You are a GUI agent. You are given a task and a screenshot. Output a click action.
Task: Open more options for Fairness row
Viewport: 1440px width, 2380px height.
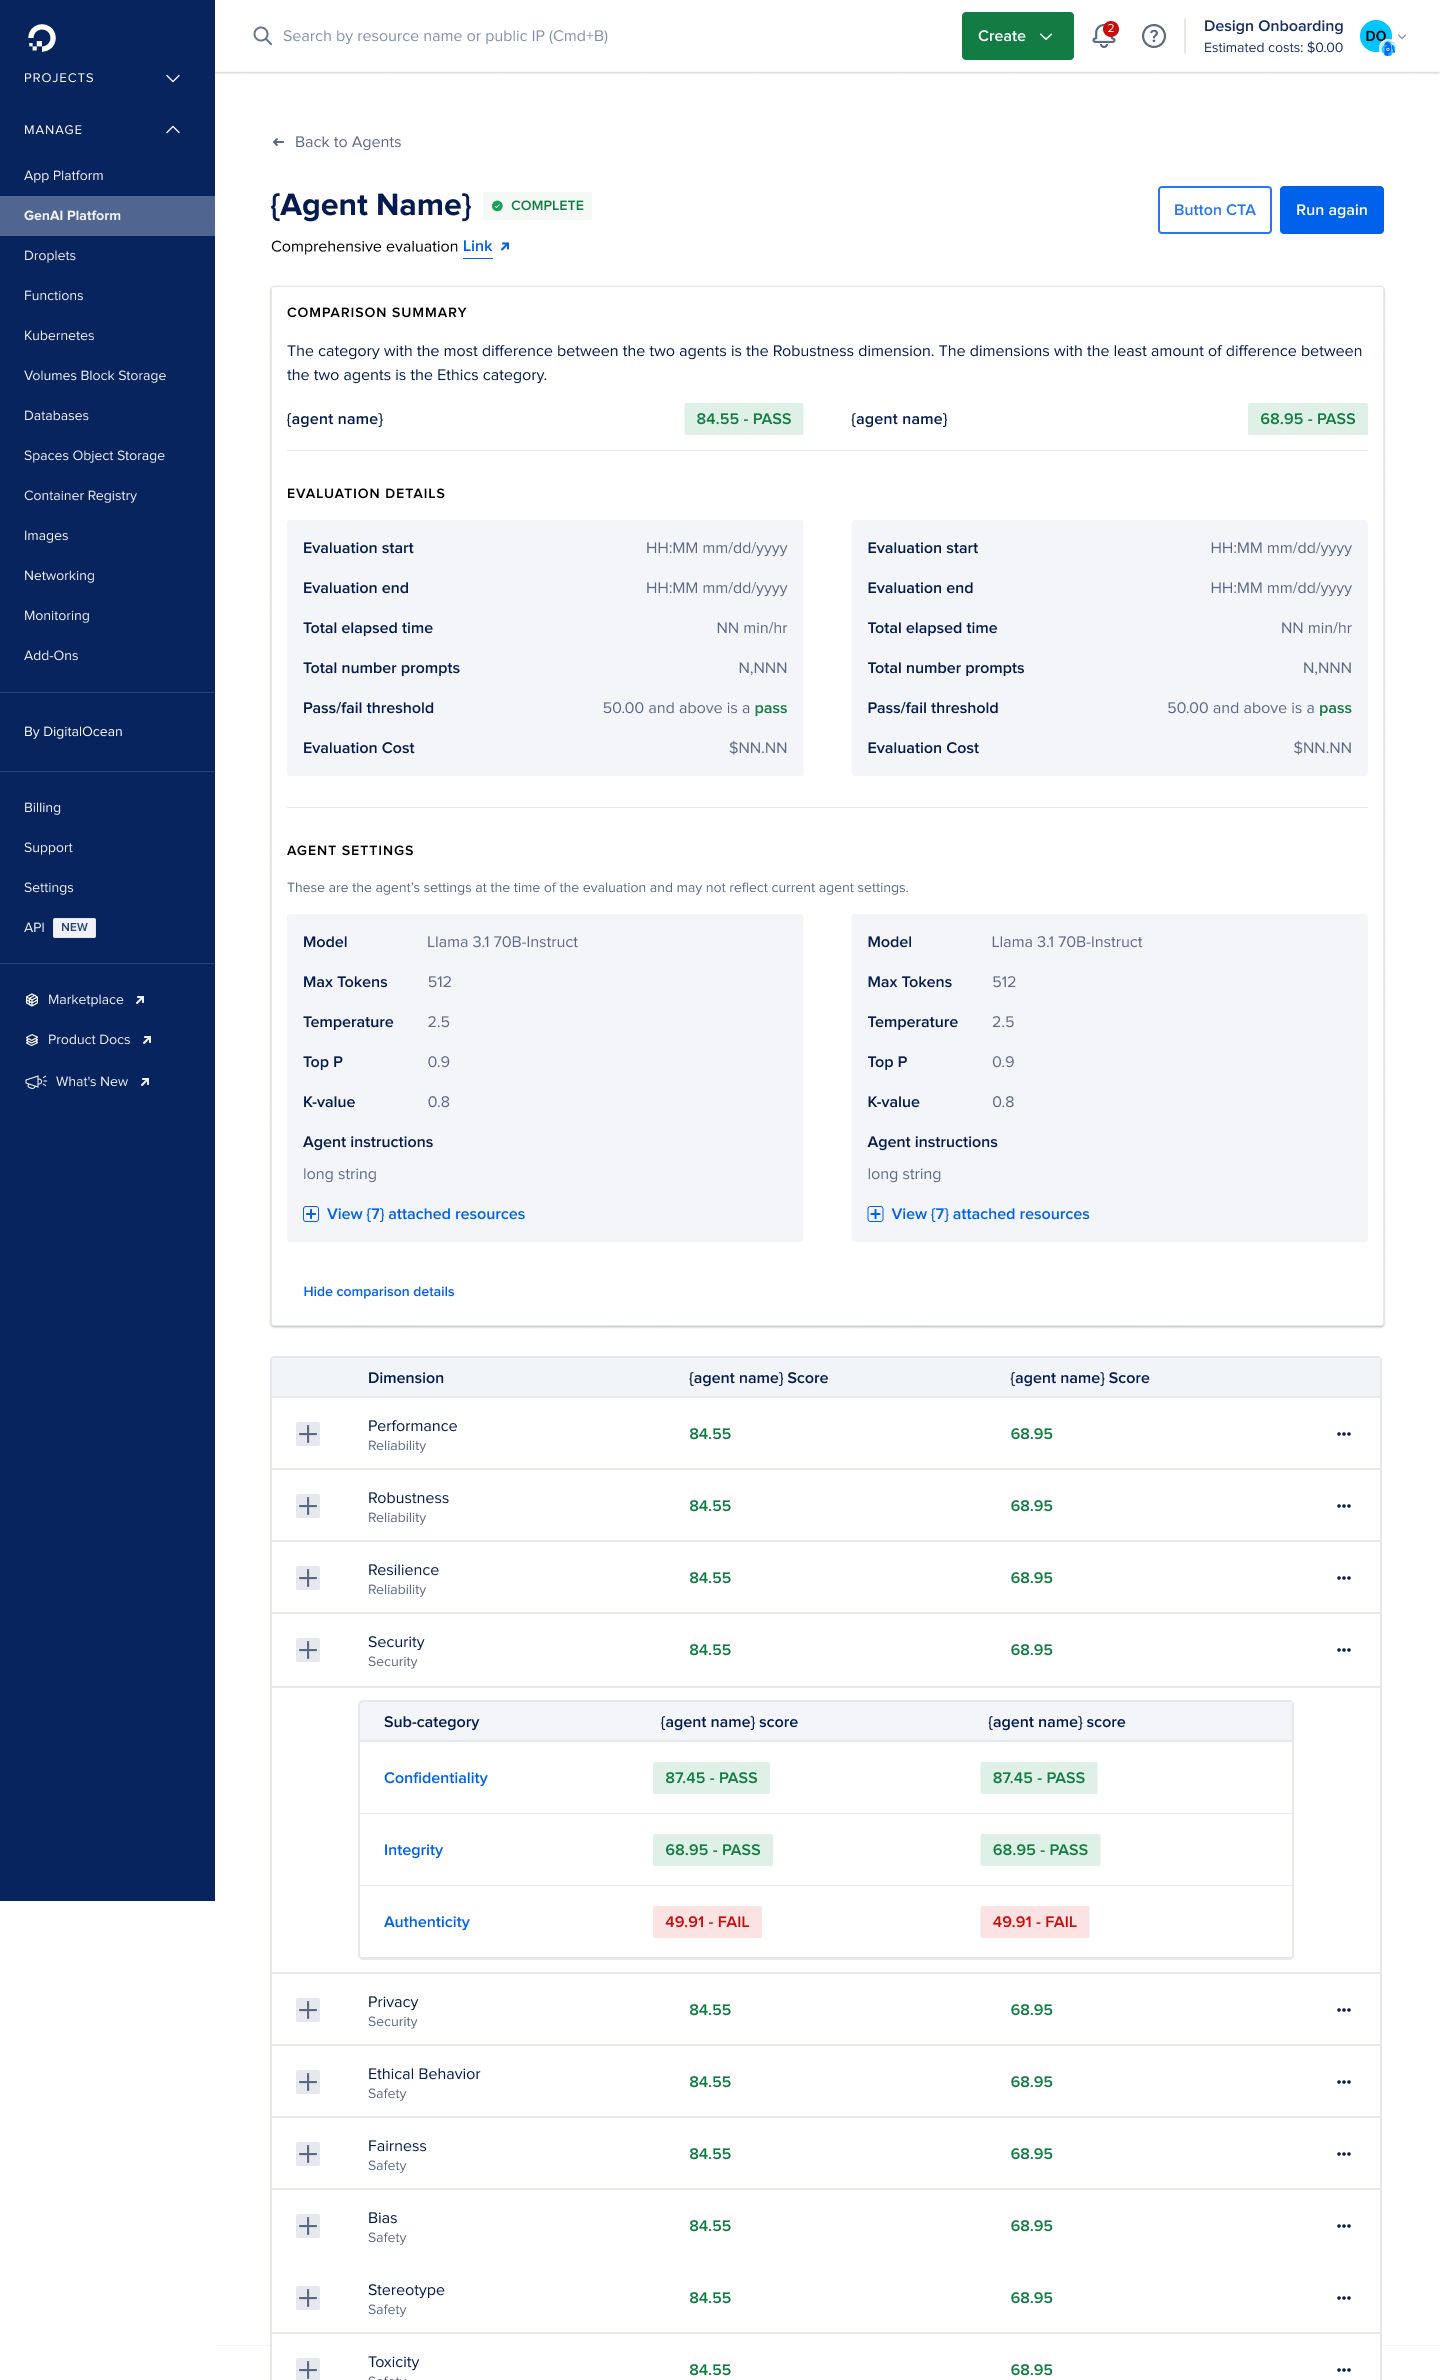1344,2154
